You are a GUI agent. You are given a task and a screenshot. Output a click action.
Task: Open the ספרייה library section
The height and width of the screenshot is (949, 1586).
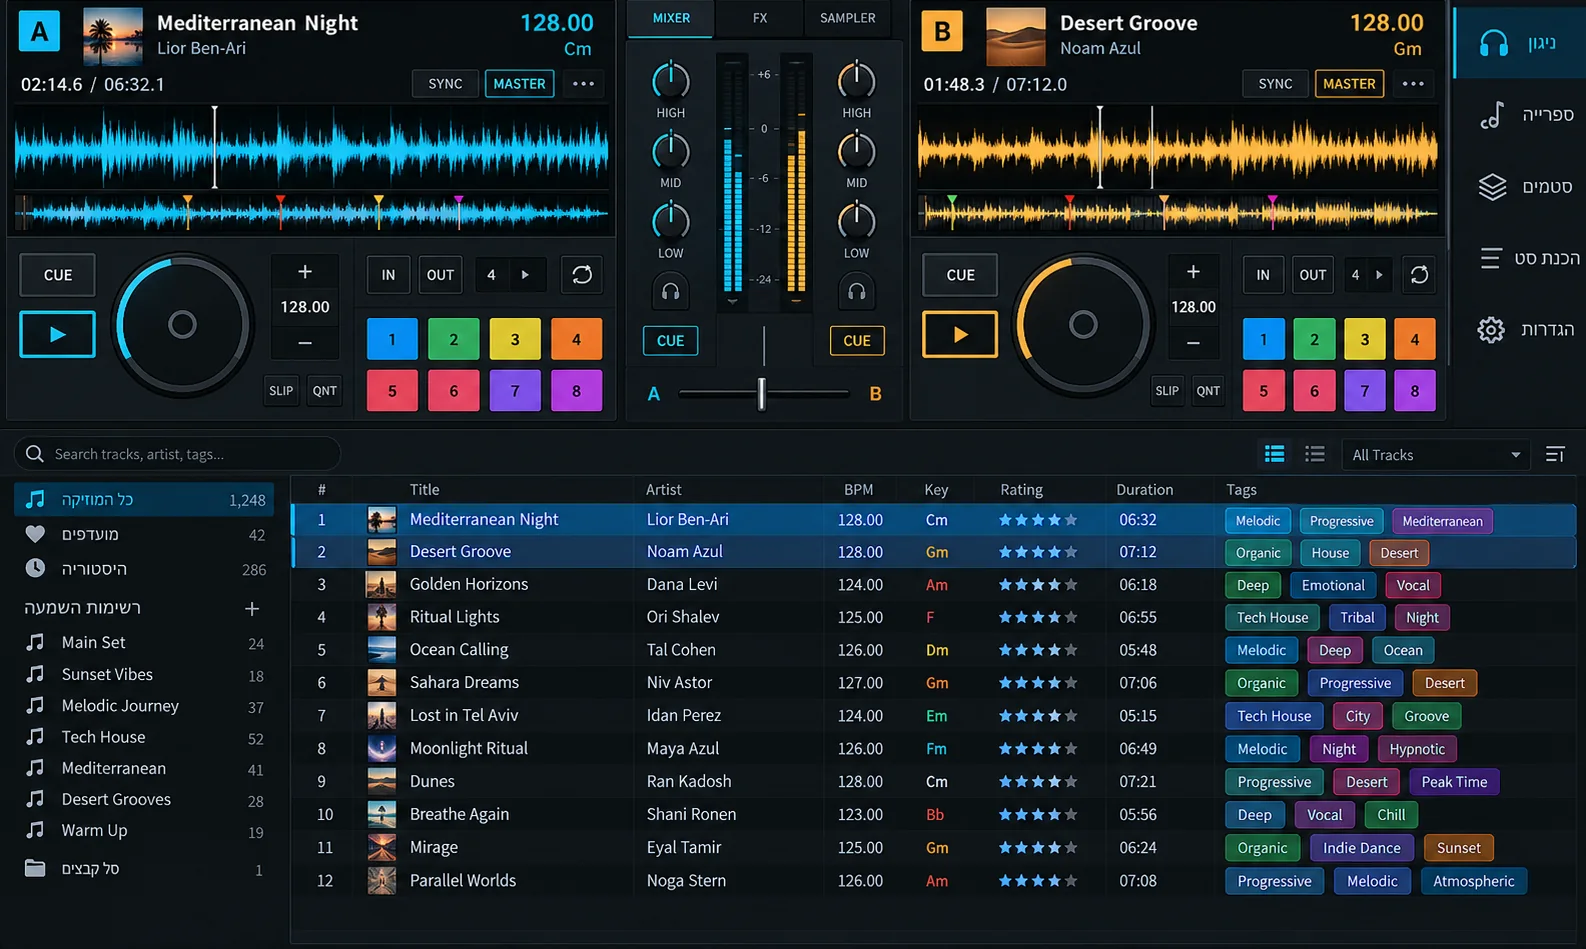pyautogui.click(x=1525, y=115)
